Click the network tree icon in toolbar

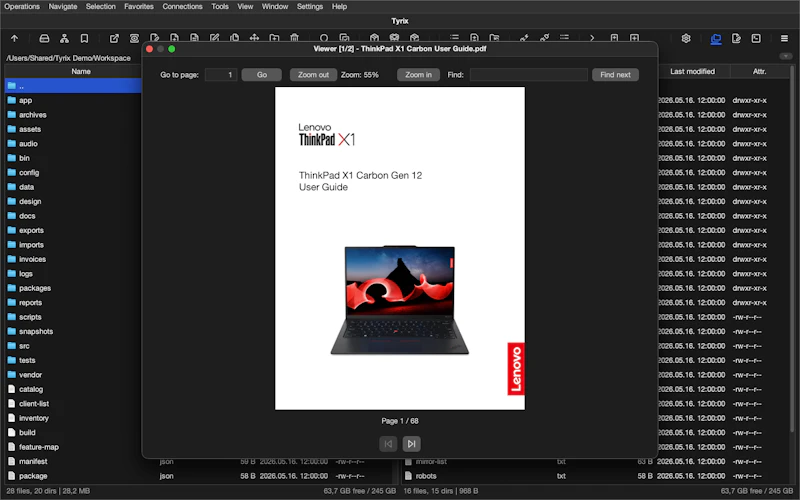(x=64, y=38)
